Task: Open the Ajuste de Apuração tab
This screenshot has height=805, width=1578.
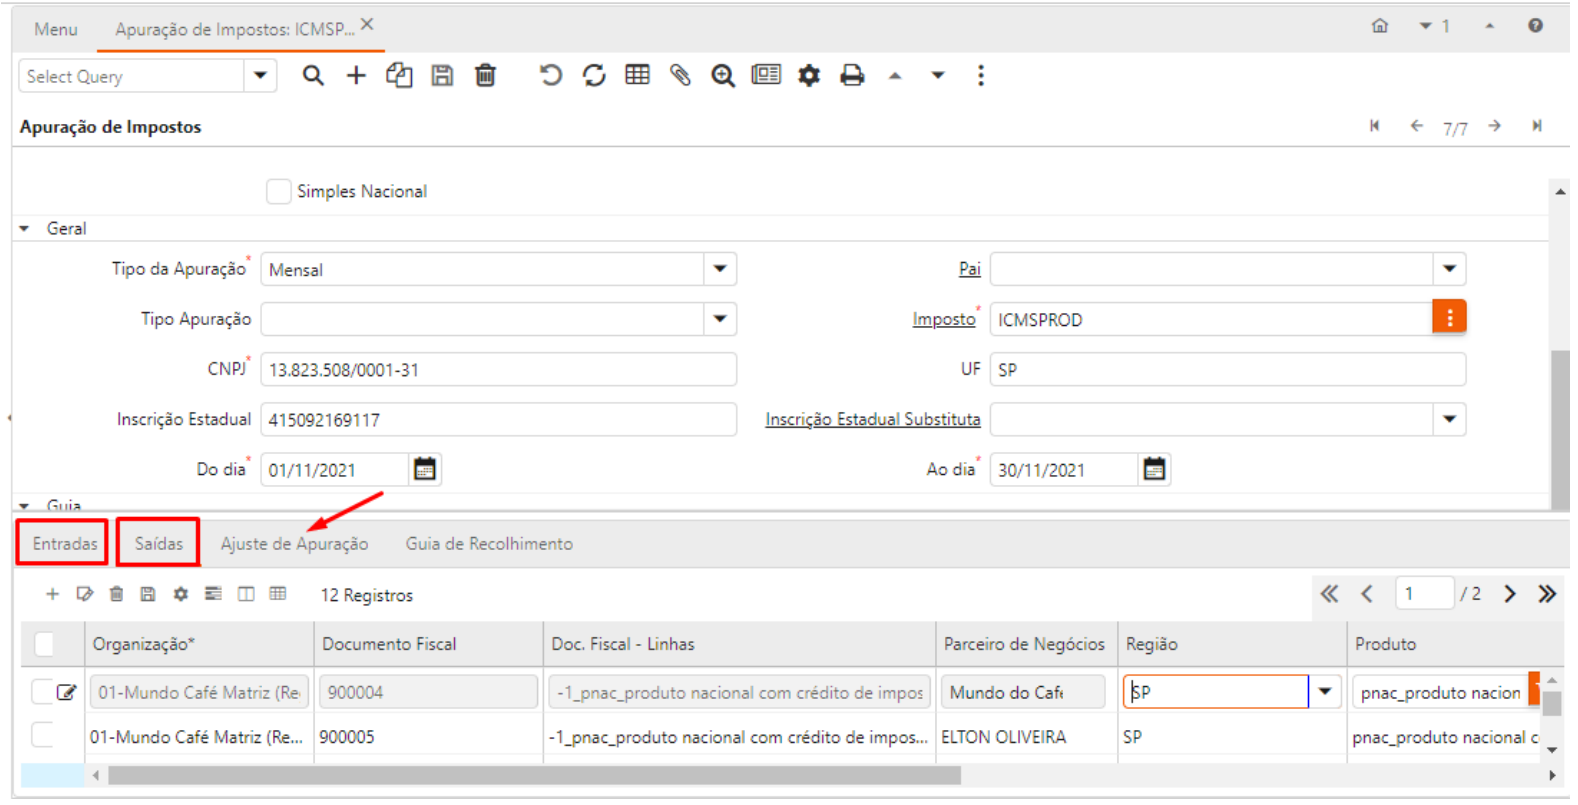Action: coord(294,543)
